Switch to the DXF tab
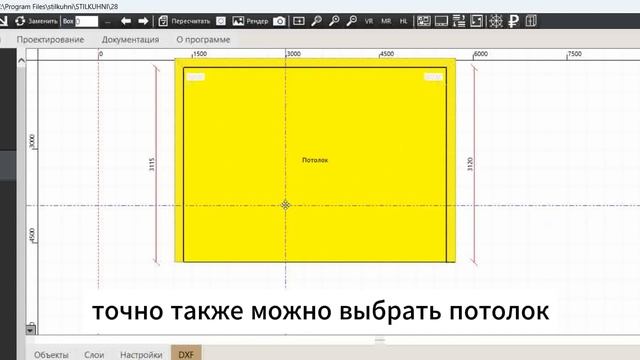640x360 pixels. coord(186,354)
